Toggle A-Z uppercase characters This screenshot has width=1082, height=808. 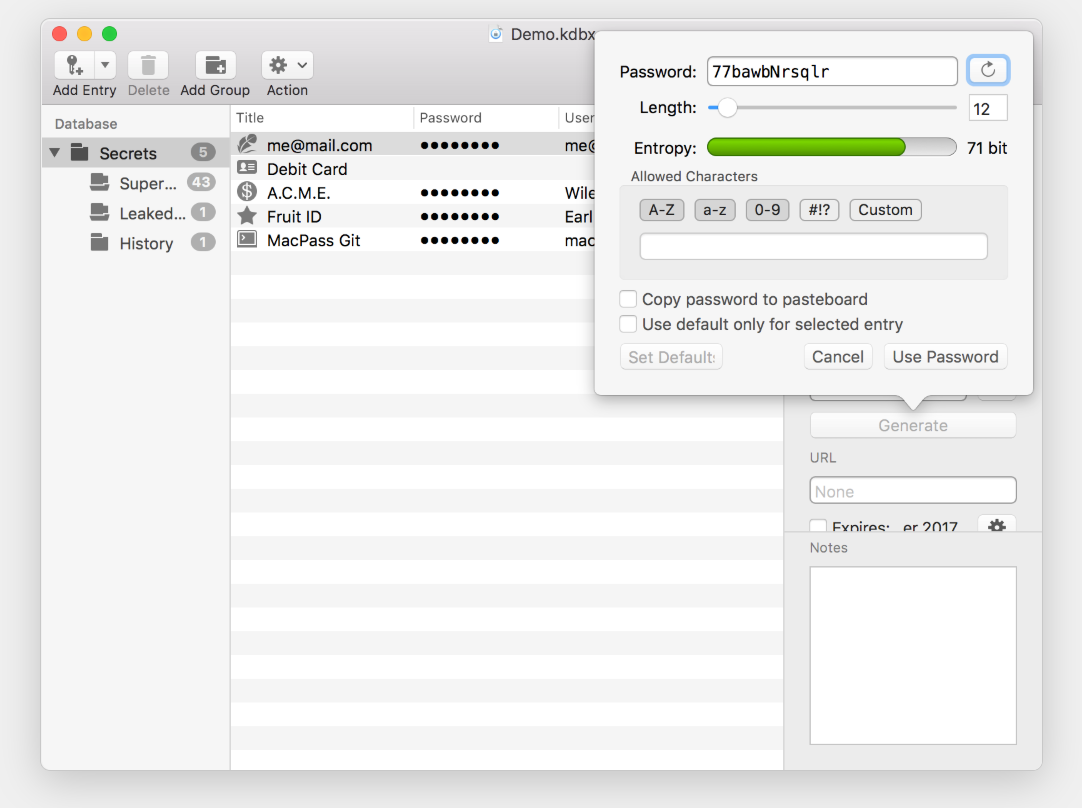[x=662, y=210]
